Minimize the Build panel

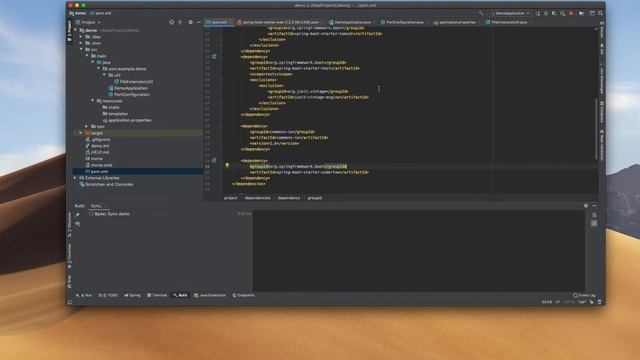coord(594,206)
